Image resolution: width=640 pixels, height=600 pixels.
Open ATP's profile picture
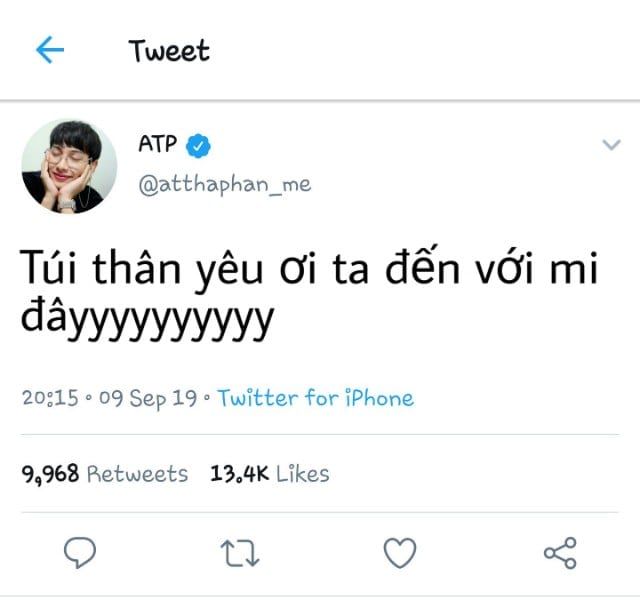69,167
